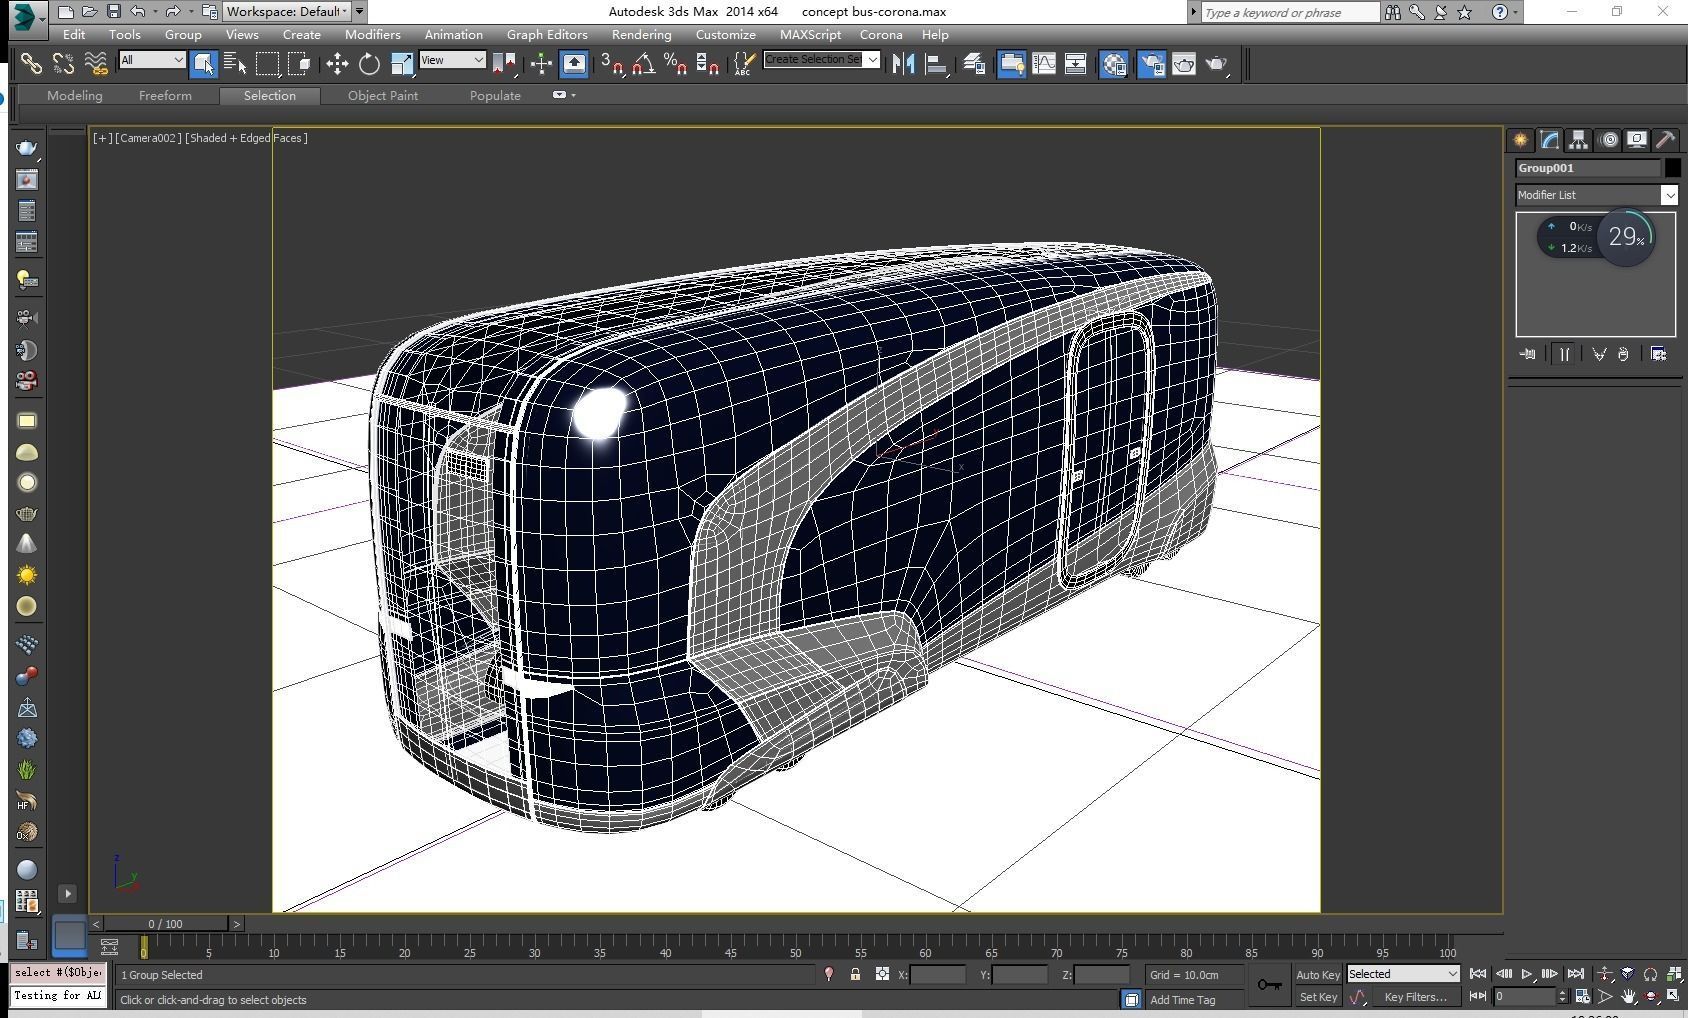This screenshot has height=1018, width=1688.
Task: Open Render Setup from the toolbar
Action: click(1151, 64)
